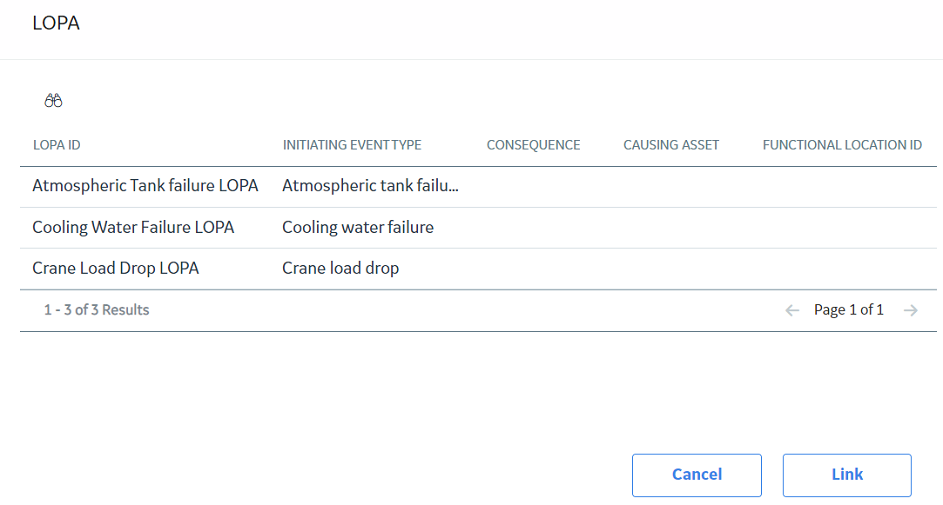This screenshot has height=505, width=943.
Task: Go to the previous results page arrow
Action: 792,310
